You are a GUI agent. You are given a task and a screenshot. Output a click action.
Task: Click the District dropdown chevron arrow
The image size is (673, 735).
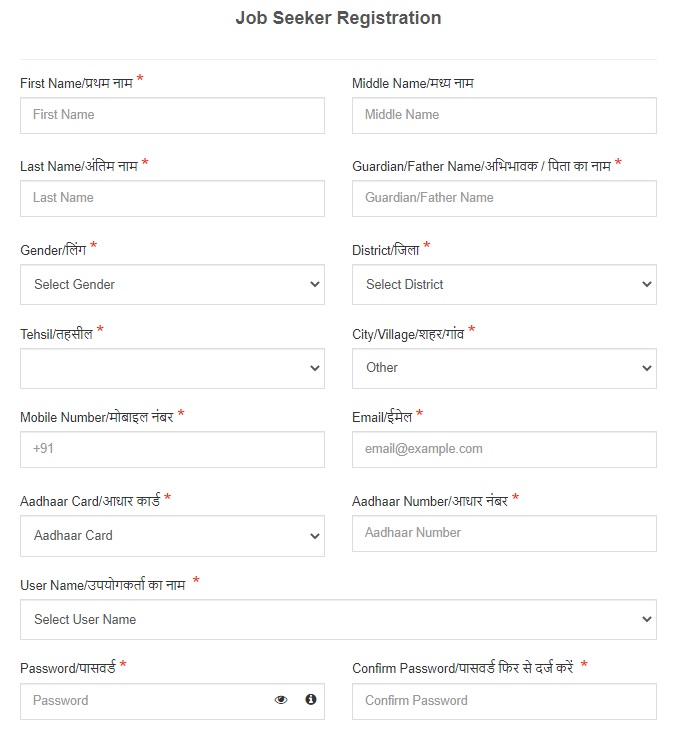(646, 284)
